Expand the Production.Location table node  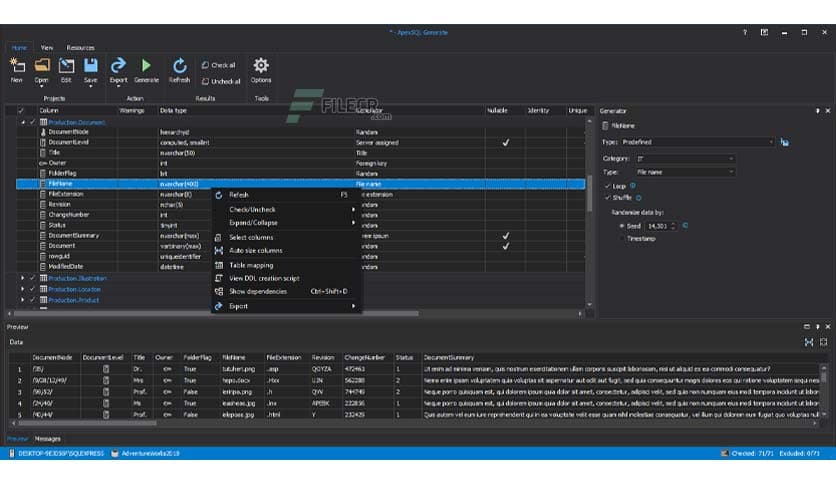22,289
